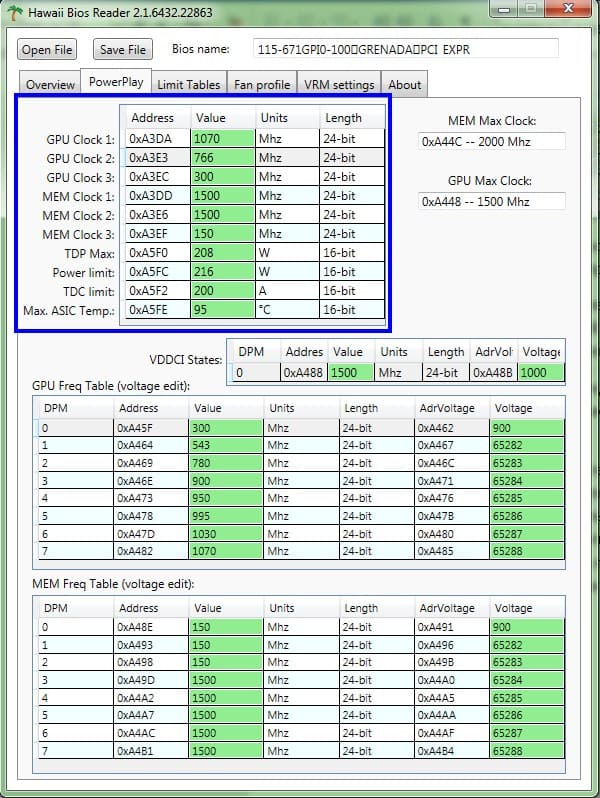Click Value column header in MEM Freq Table

point(227,608)
